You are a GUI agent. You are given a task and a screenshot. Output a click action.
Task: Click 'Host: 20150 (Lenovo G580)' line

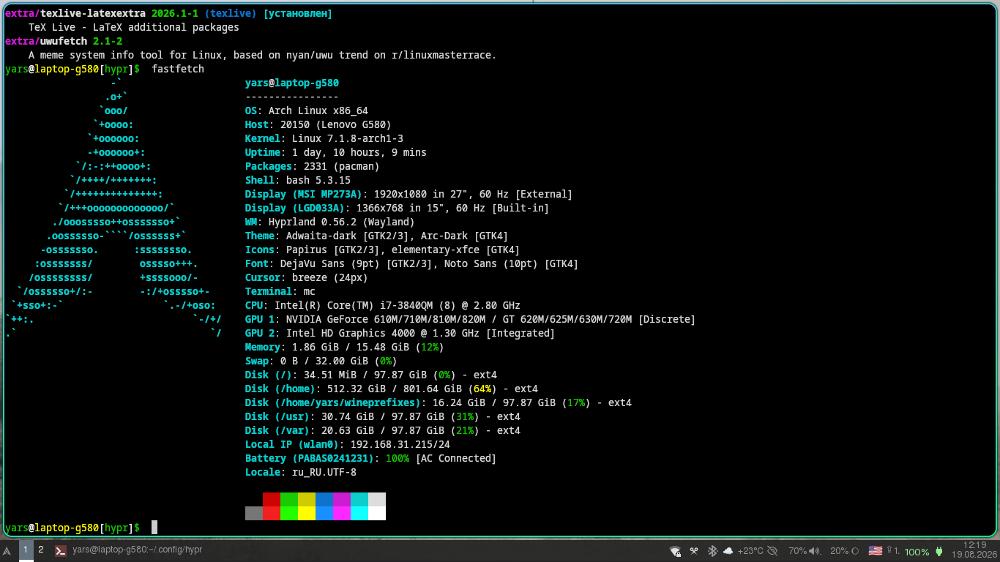(318, 124)
